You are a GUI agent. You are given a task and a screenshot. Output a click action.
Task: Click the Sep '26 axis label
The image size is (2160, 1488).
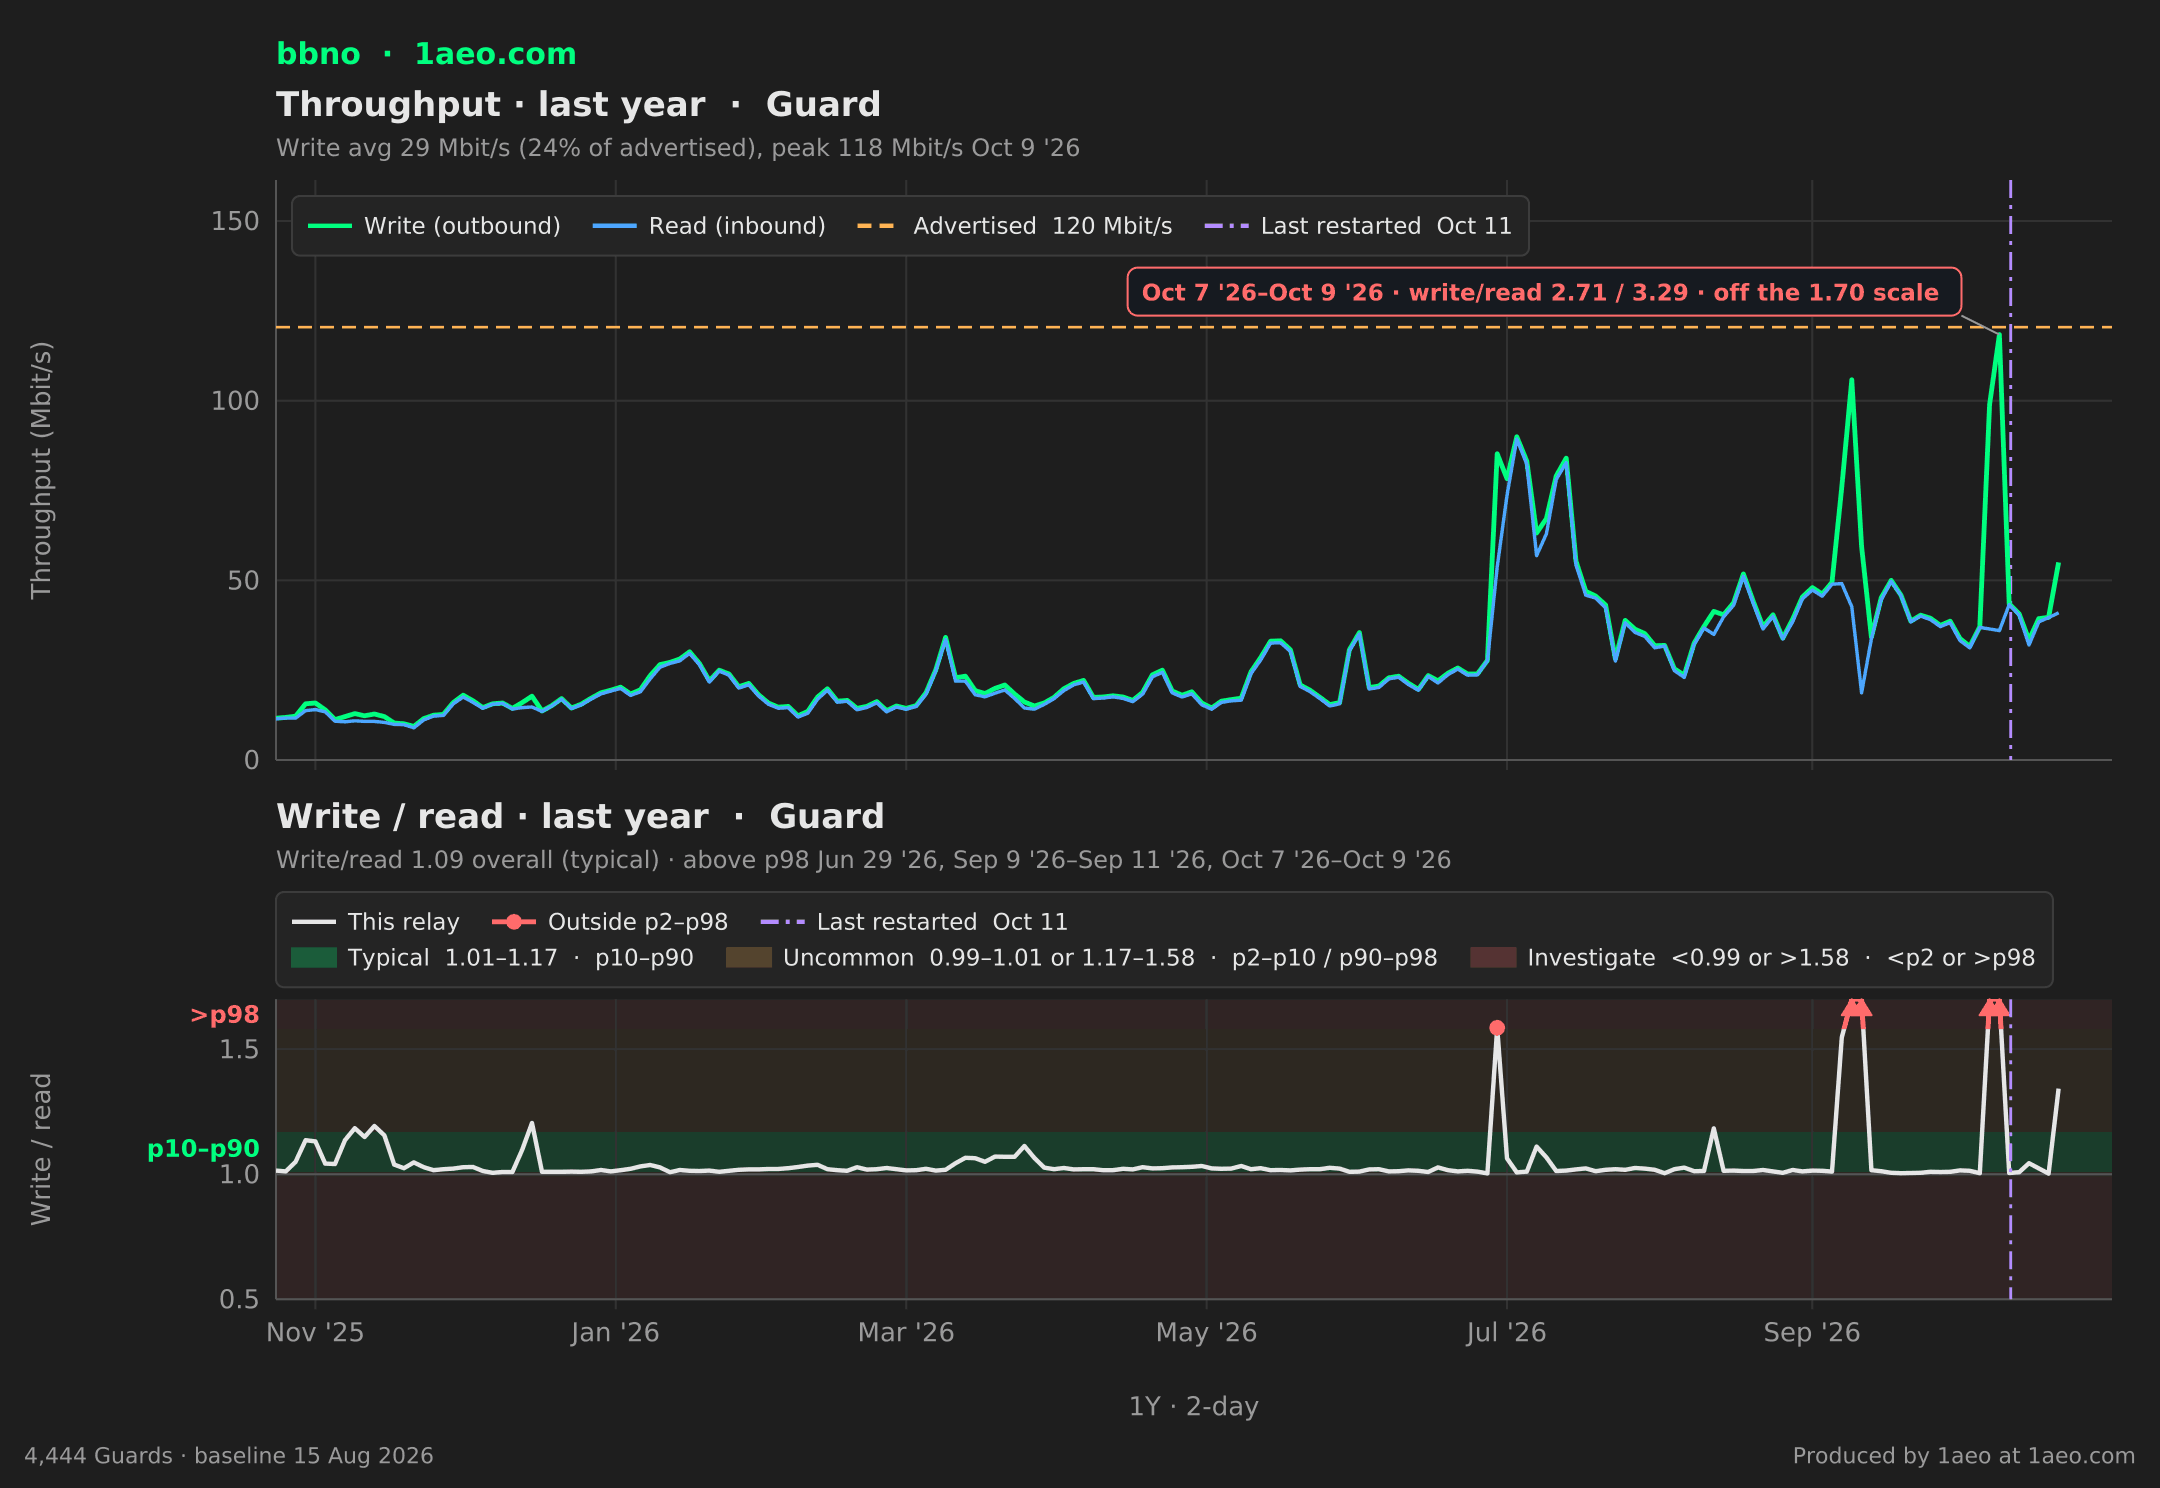[x=1812, y=1333]
